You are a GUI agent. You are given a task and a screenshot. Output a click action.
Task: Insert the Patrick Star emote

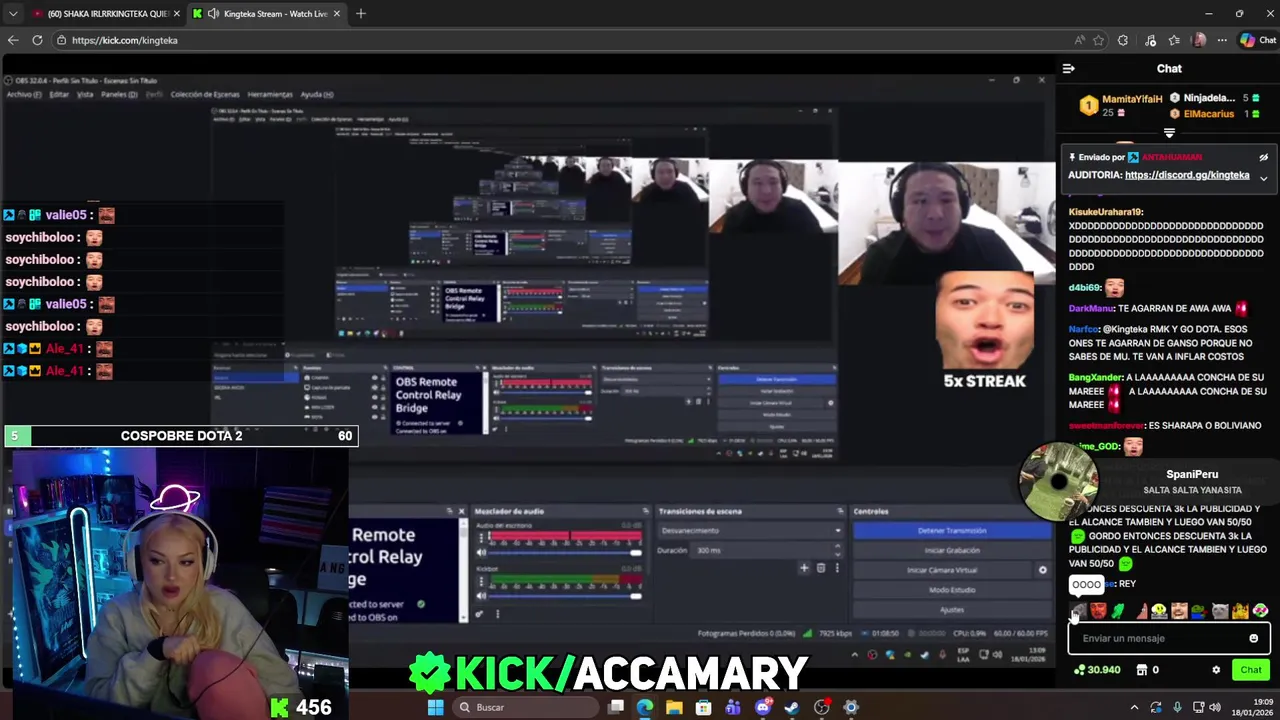[1142, 611]
